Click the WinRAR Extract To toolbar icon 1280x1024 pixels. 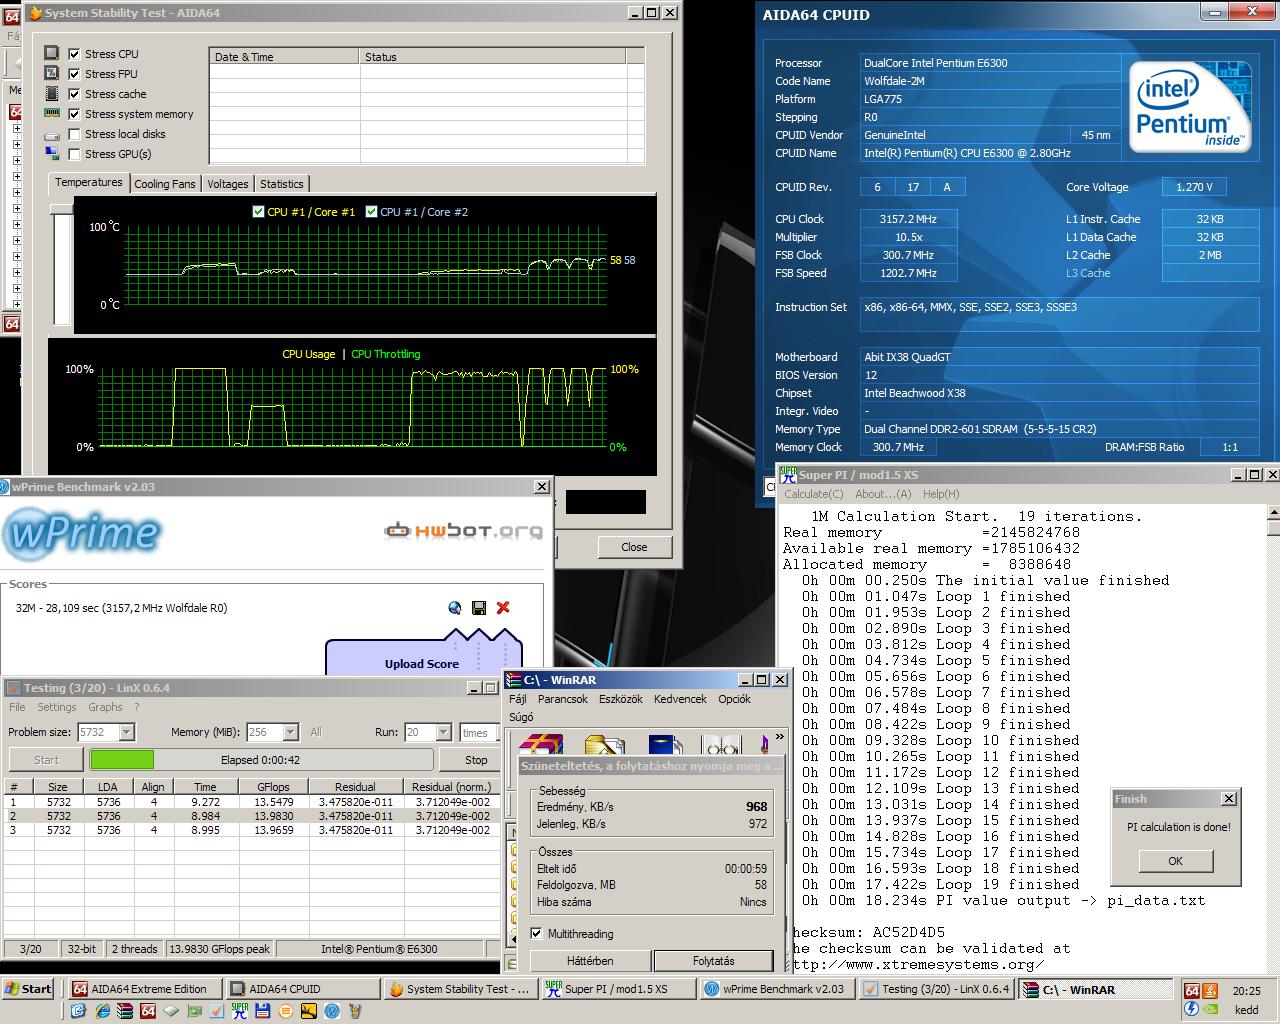tap(604, 744)
